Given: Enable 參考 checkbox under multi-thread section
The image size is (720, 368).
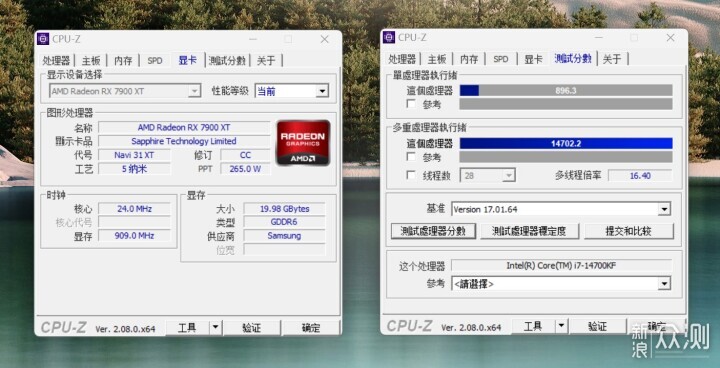Looking at the screenshot, I should 411,157.
